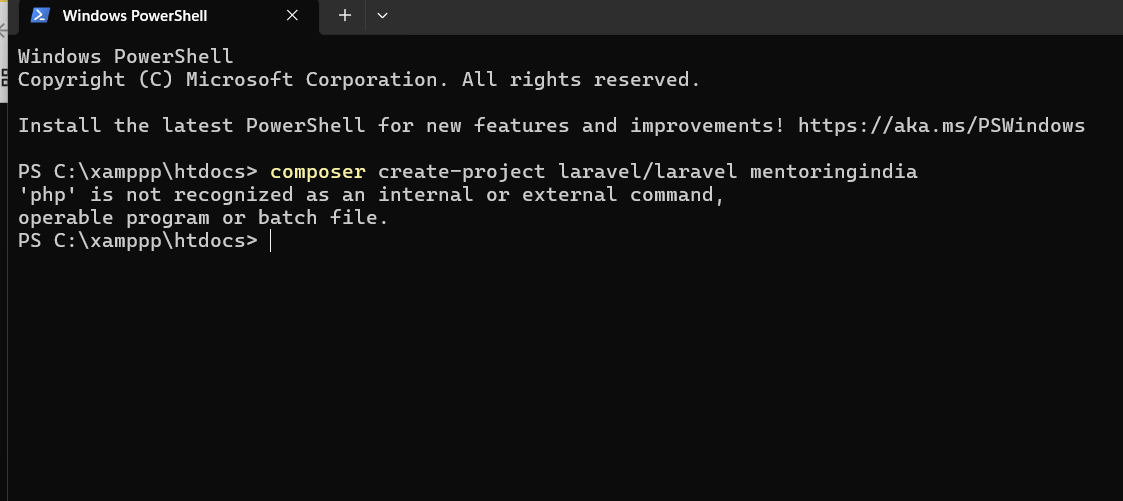1123x501 pixels.
Task: Click the PowerShell icon on the tab
Action: click(x=41, y=16)
